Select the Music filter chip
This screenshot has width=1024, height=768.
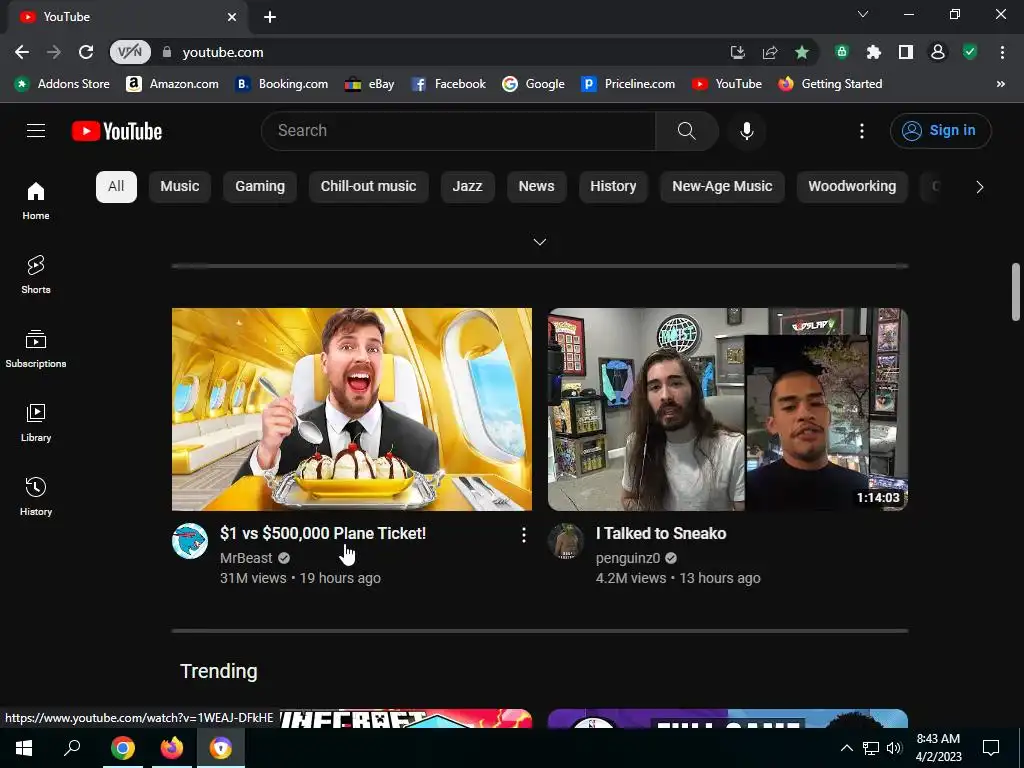click(x=180, y=187)
